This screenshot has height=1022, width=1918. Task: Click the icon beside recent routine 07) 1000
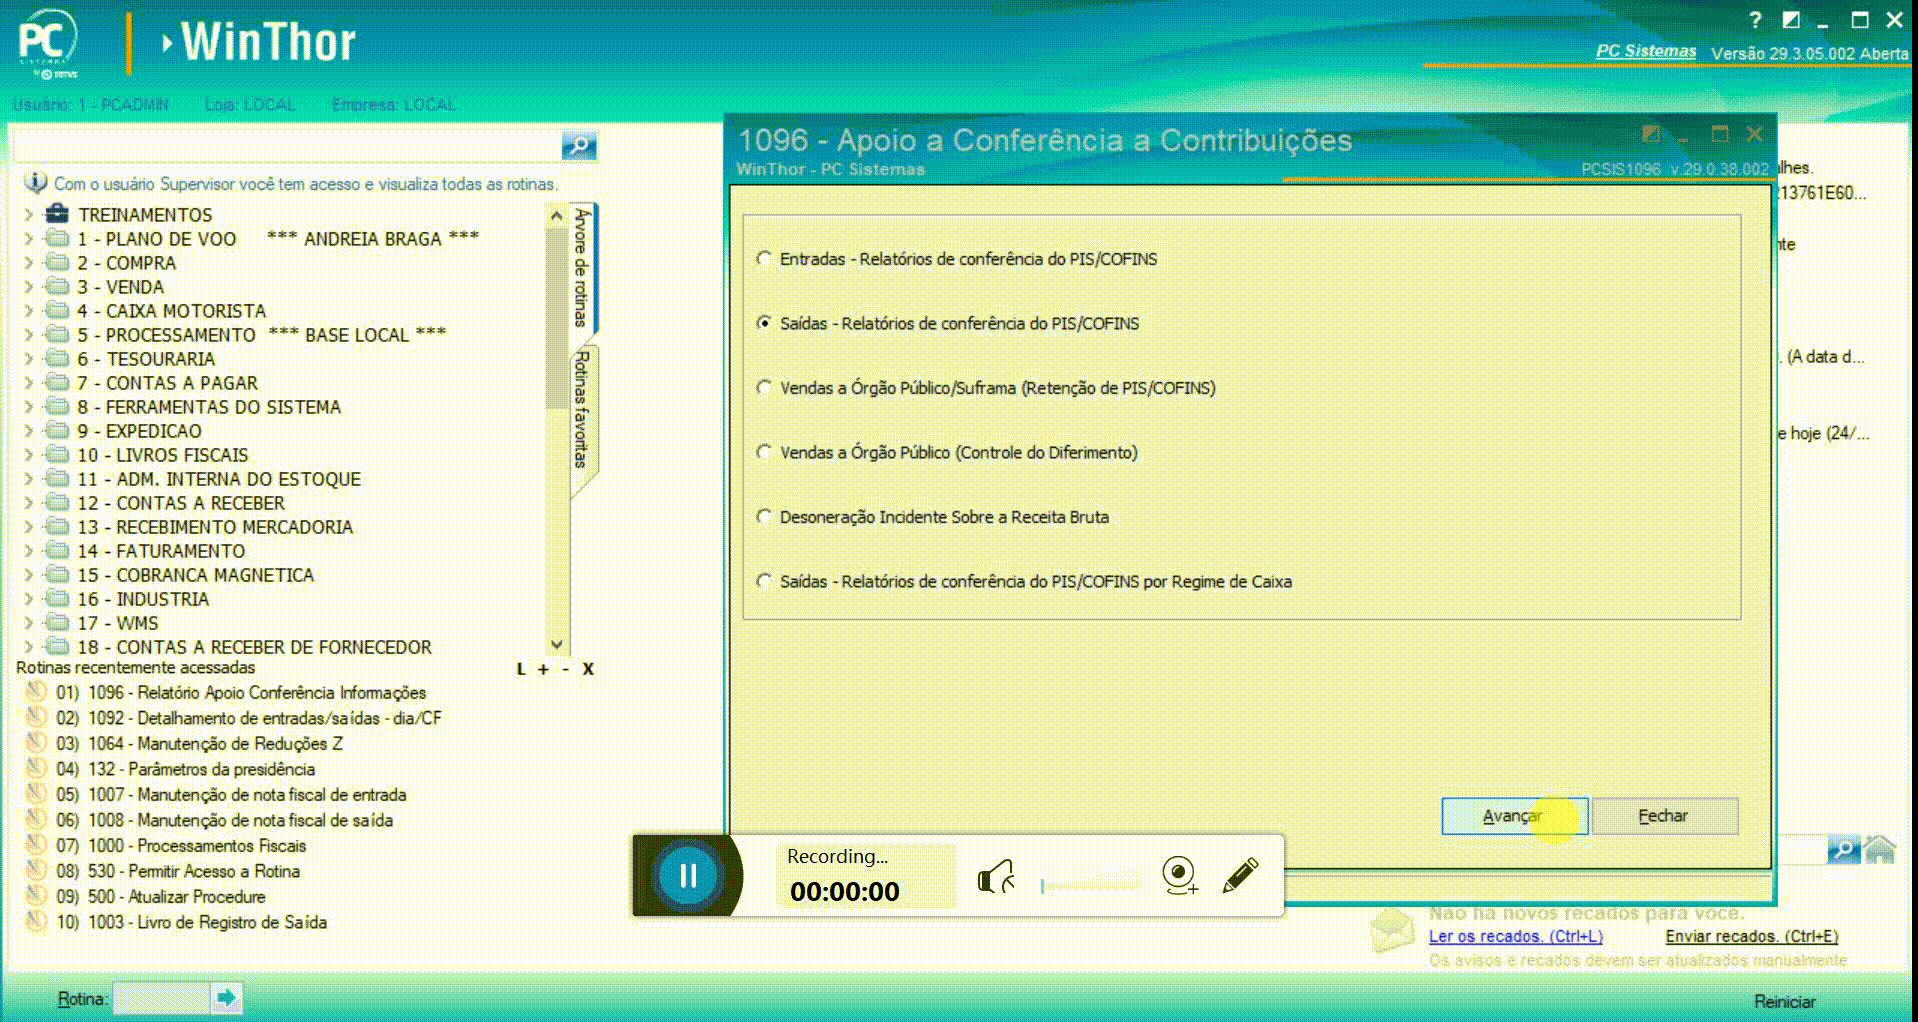pos(36,845)
